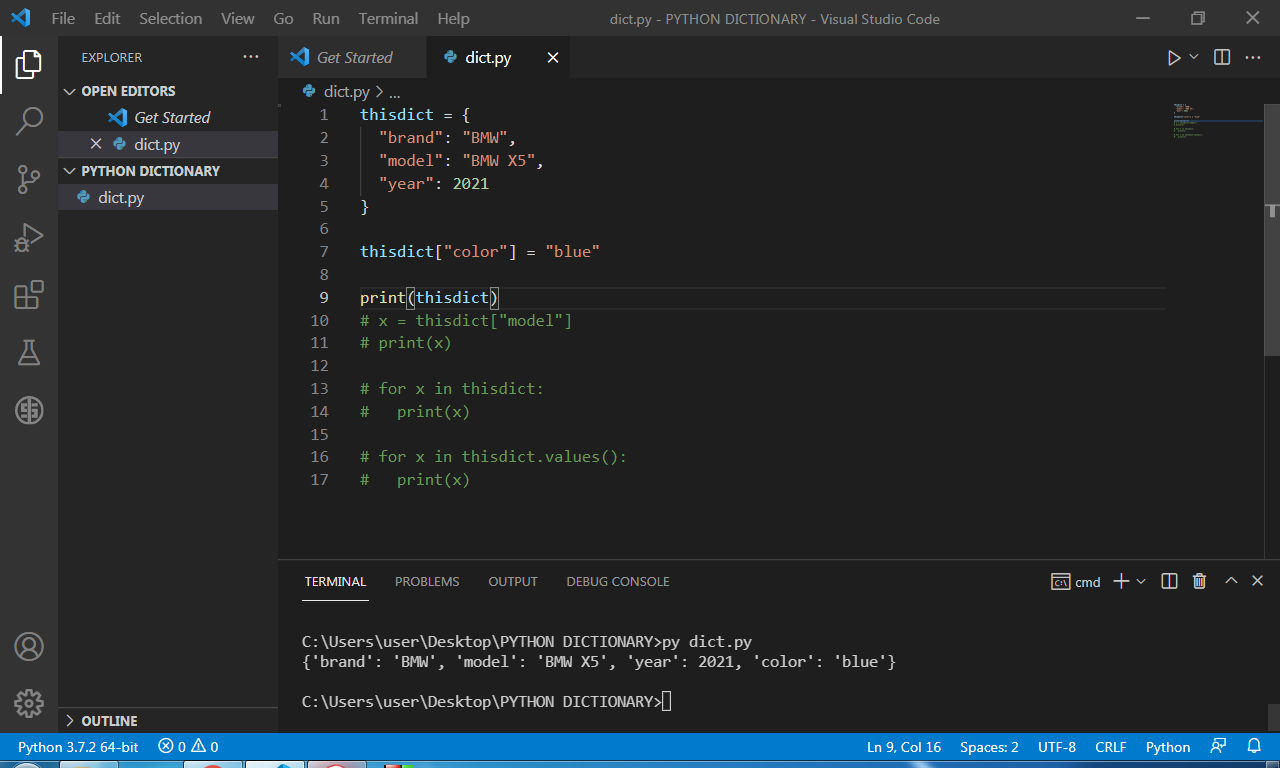Click line number 10 in gutter
Viewport: 1280px width, 768px height.
click(319, 320)
